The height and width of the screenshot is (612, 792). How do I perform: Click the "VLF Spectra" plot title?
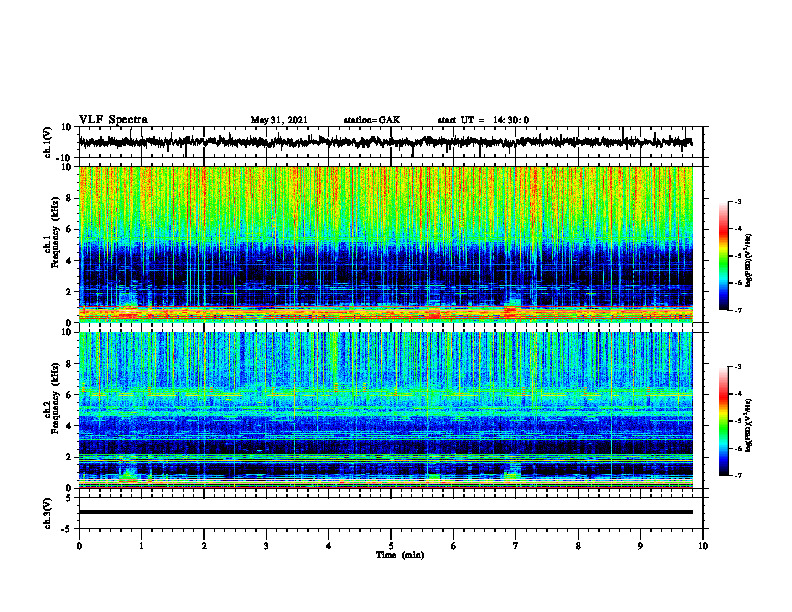click(114, 120)
